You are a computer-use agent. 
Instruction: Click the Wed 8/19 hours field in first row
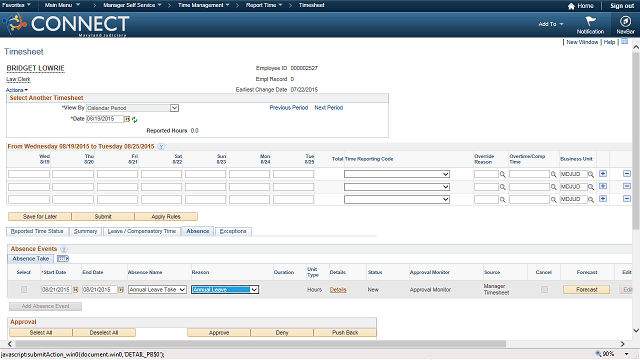pos(29,174)
